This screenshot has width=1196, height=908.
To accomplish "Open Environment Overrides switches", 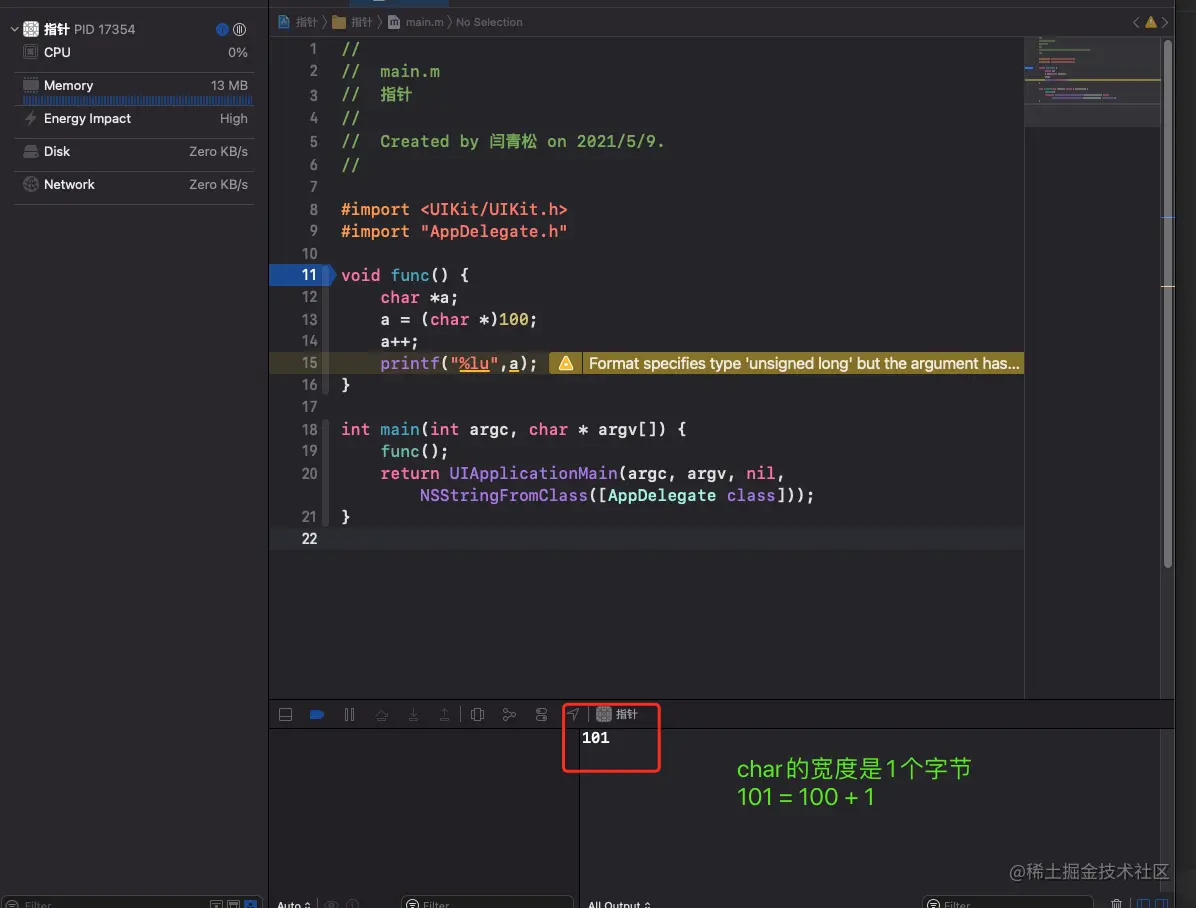I will [541, 714].
